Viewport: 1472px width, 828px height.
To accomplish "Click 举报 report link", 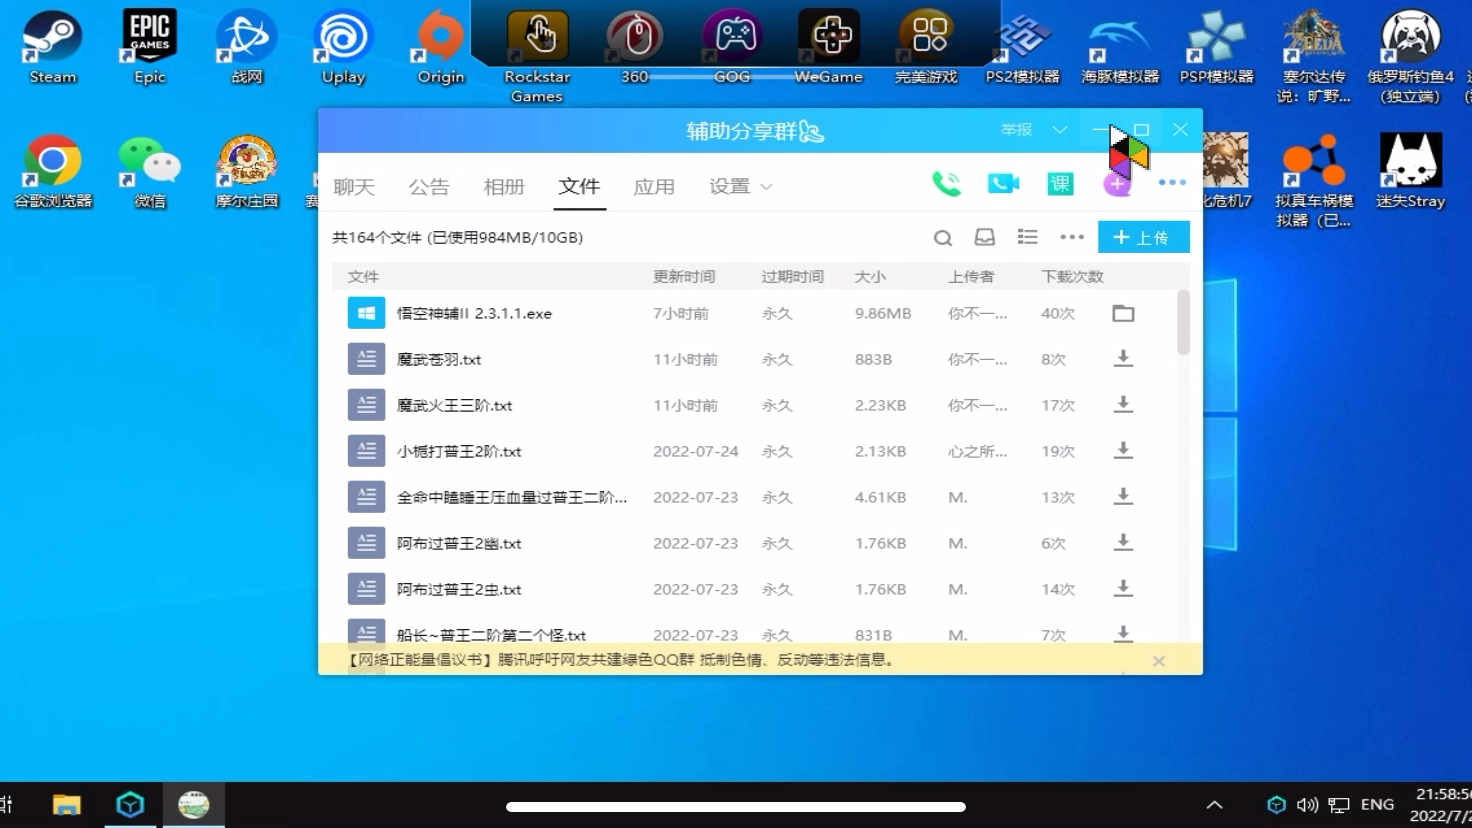I will click(x=1016, y=130).
